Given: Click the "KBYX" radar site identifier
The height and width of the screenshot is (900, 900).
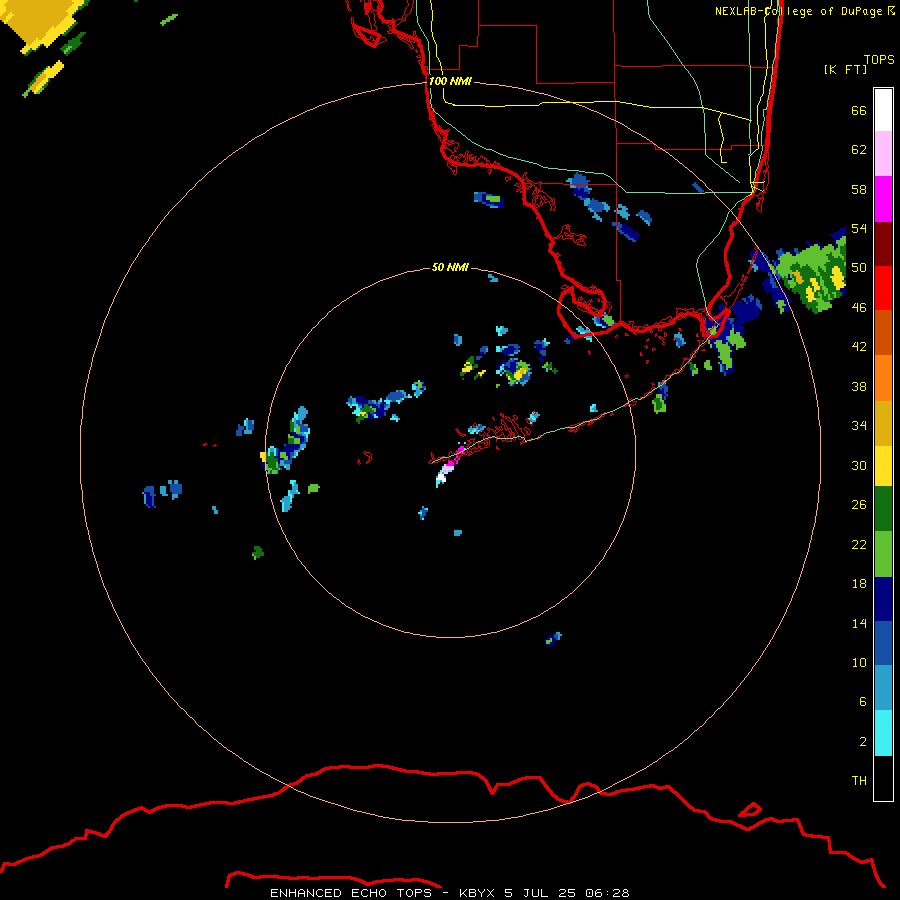Looking at the screenshot, I should pos(476,893).
